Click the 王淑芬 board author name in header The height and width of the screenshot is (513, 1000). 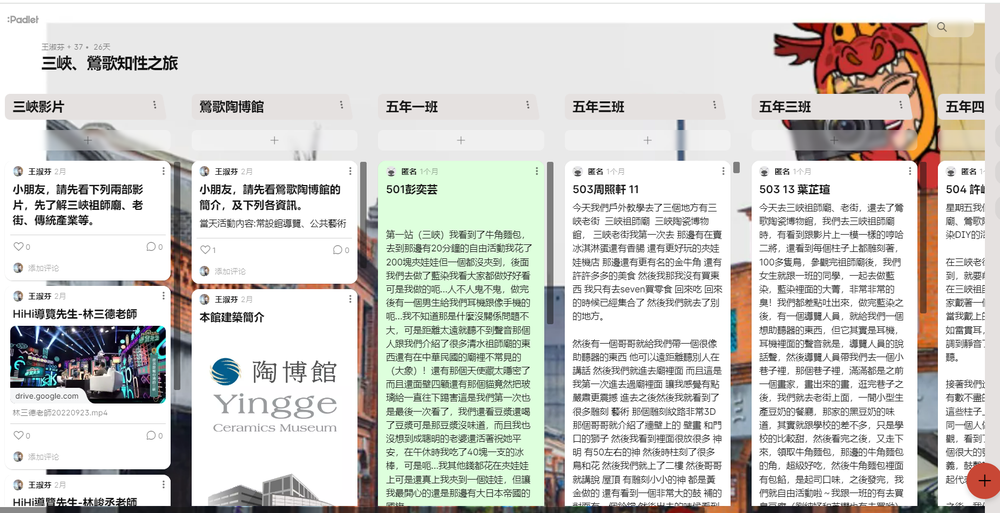53,47
